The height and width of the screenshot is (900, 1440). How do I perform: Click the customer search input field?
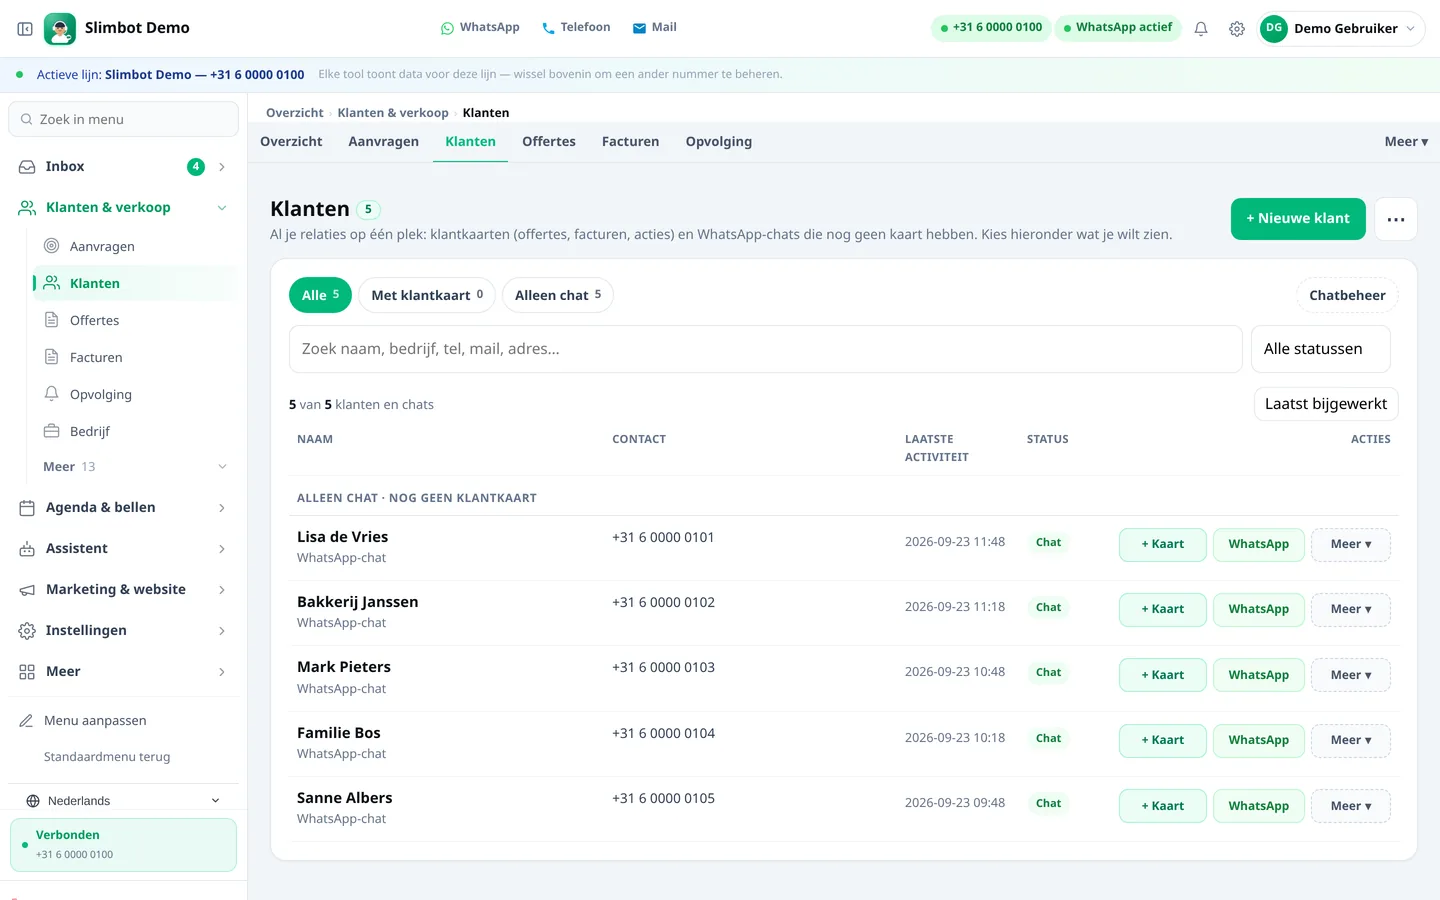[766, 349]
